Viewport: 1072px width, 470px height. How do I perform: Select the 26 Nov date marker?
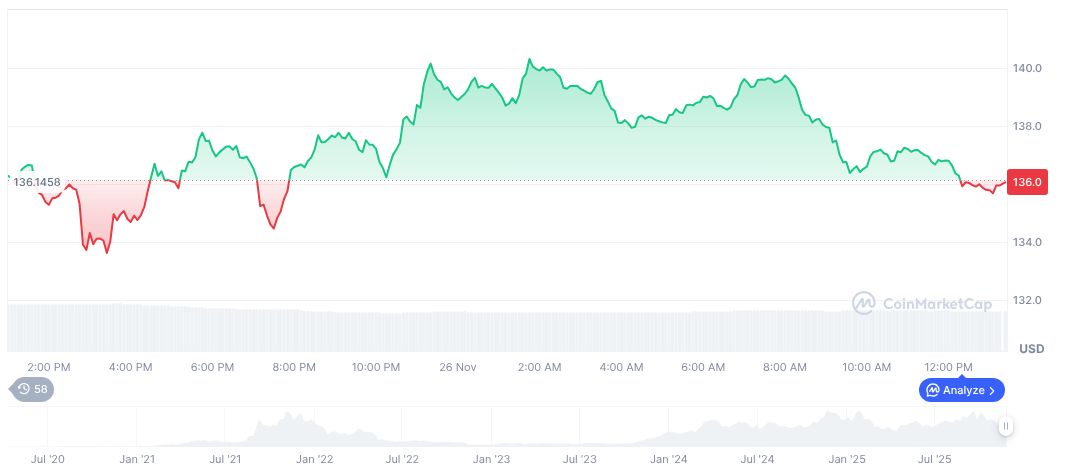458,367
